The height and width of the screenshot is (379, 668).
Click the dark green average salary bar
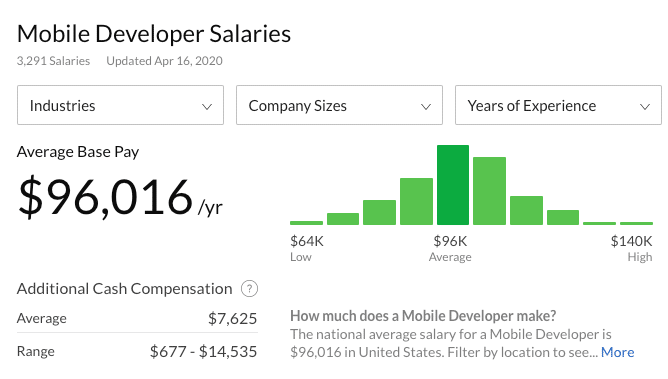453,185
